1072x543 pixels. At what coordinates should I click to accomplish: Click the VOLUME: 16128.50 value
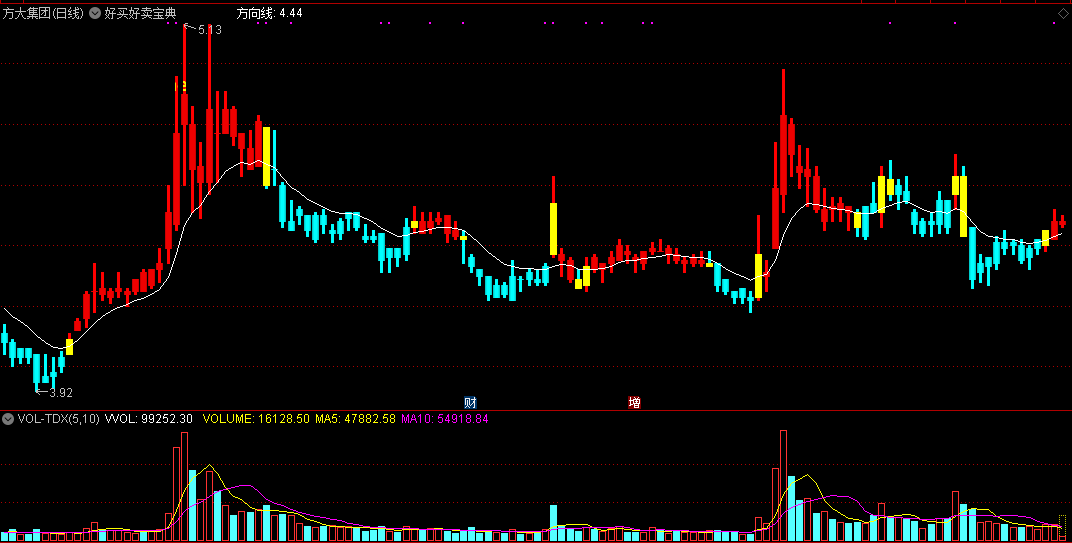click(256, 419)
